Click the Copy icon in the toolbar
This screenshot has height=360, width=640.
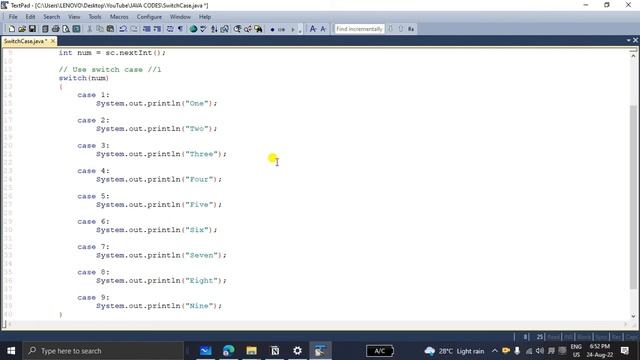pos(100,29)
